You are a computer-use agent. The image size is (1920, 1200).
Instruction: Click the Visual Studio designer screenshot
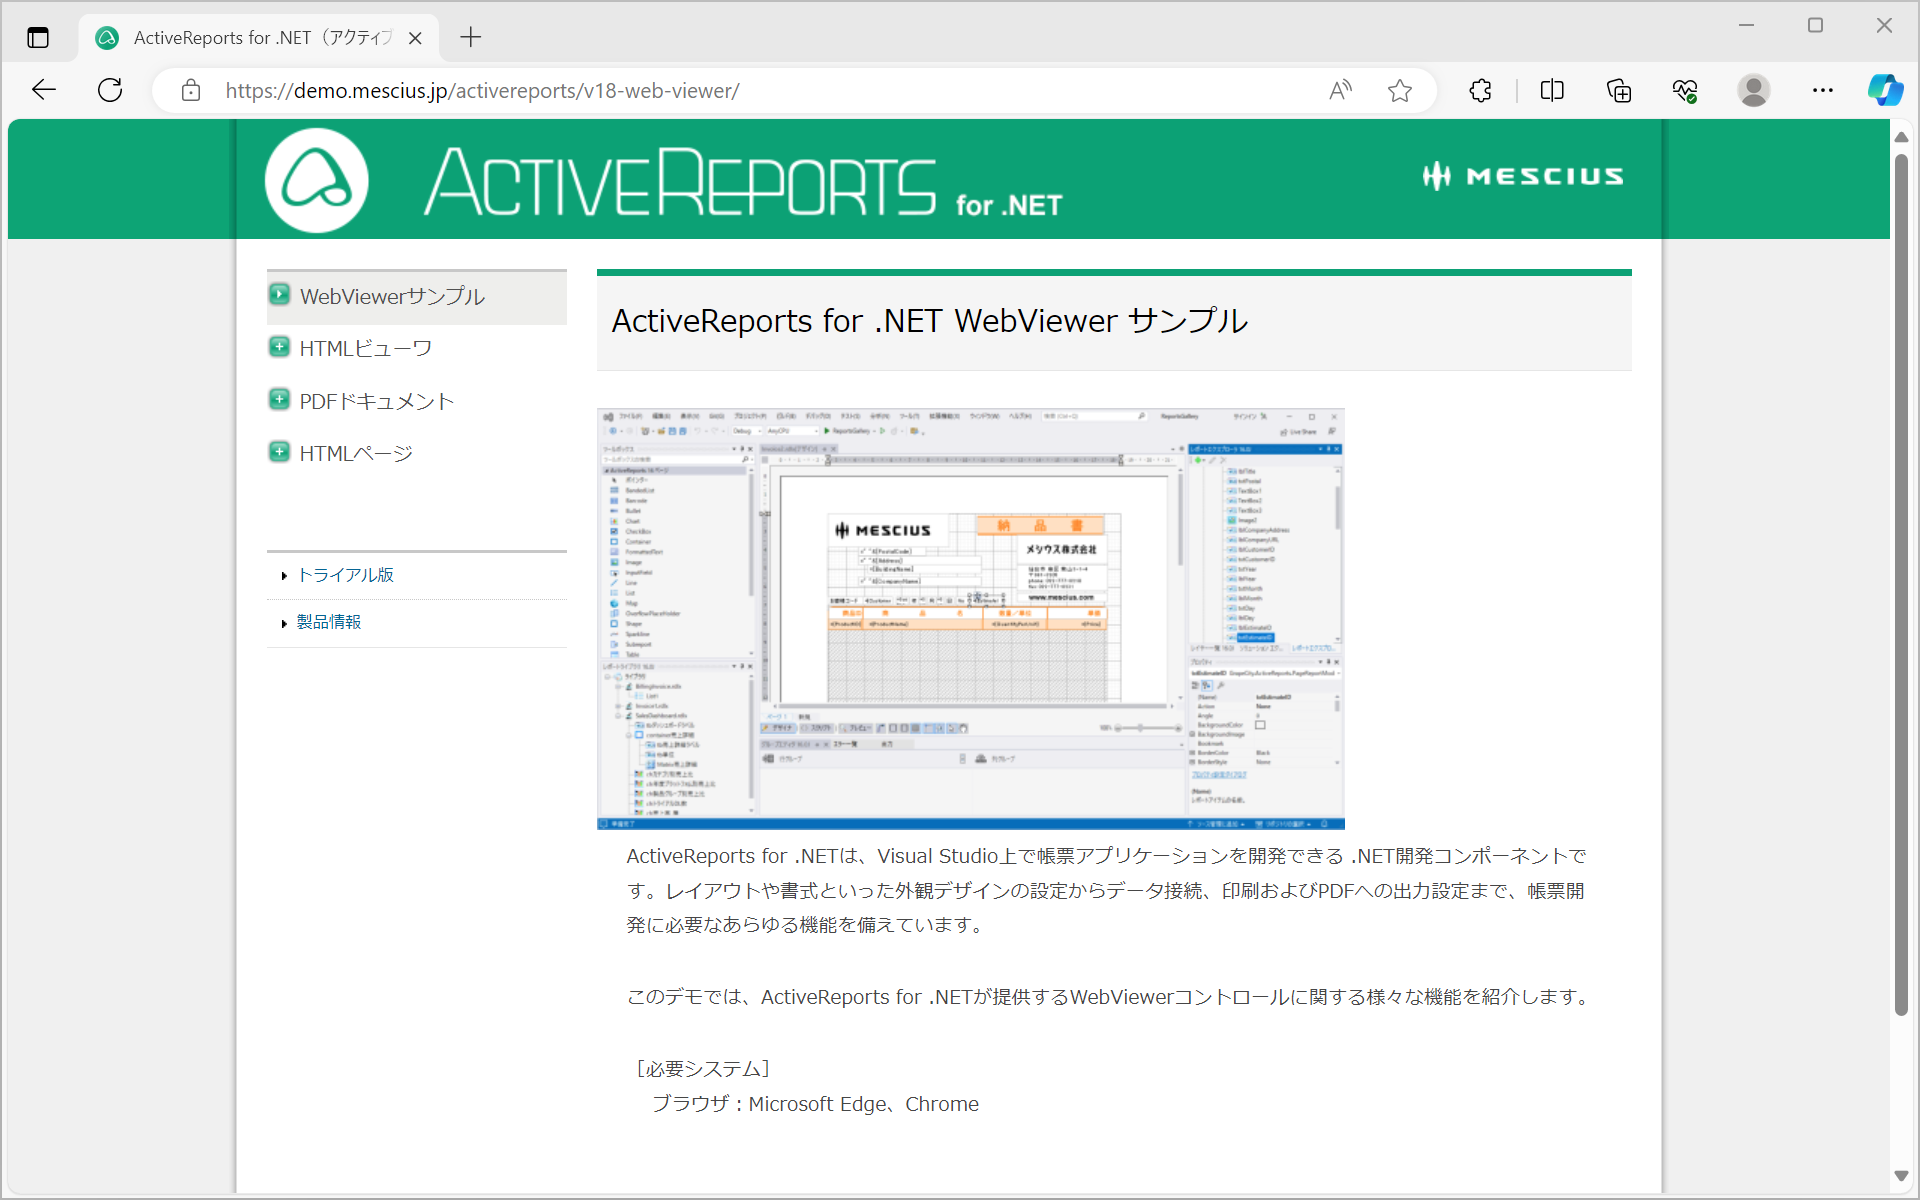click(x=971, y=619)
